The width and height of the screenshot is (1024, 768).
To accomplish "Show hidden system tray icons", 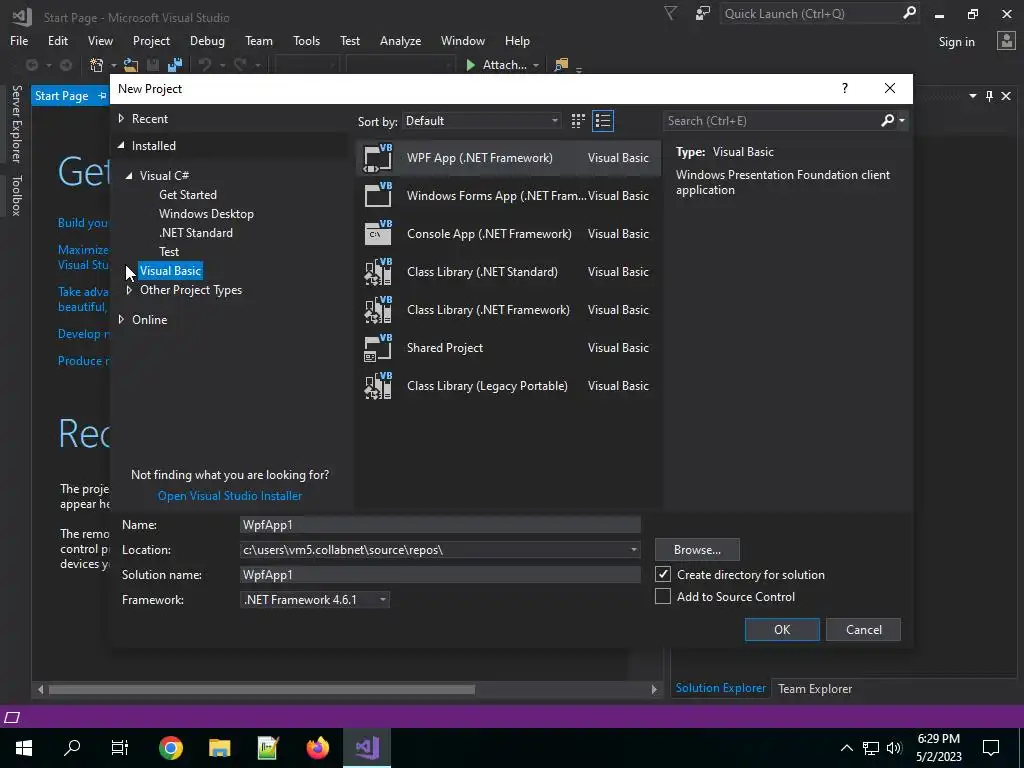I will 846,748.
